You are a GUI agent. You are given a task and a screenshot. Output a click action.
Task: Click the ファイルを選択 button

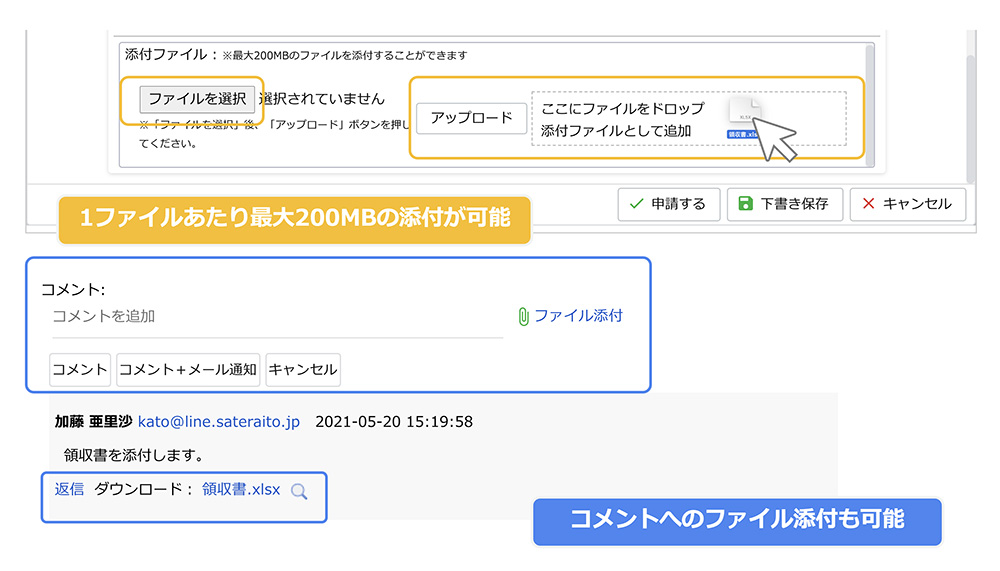[x=197, y=99]
